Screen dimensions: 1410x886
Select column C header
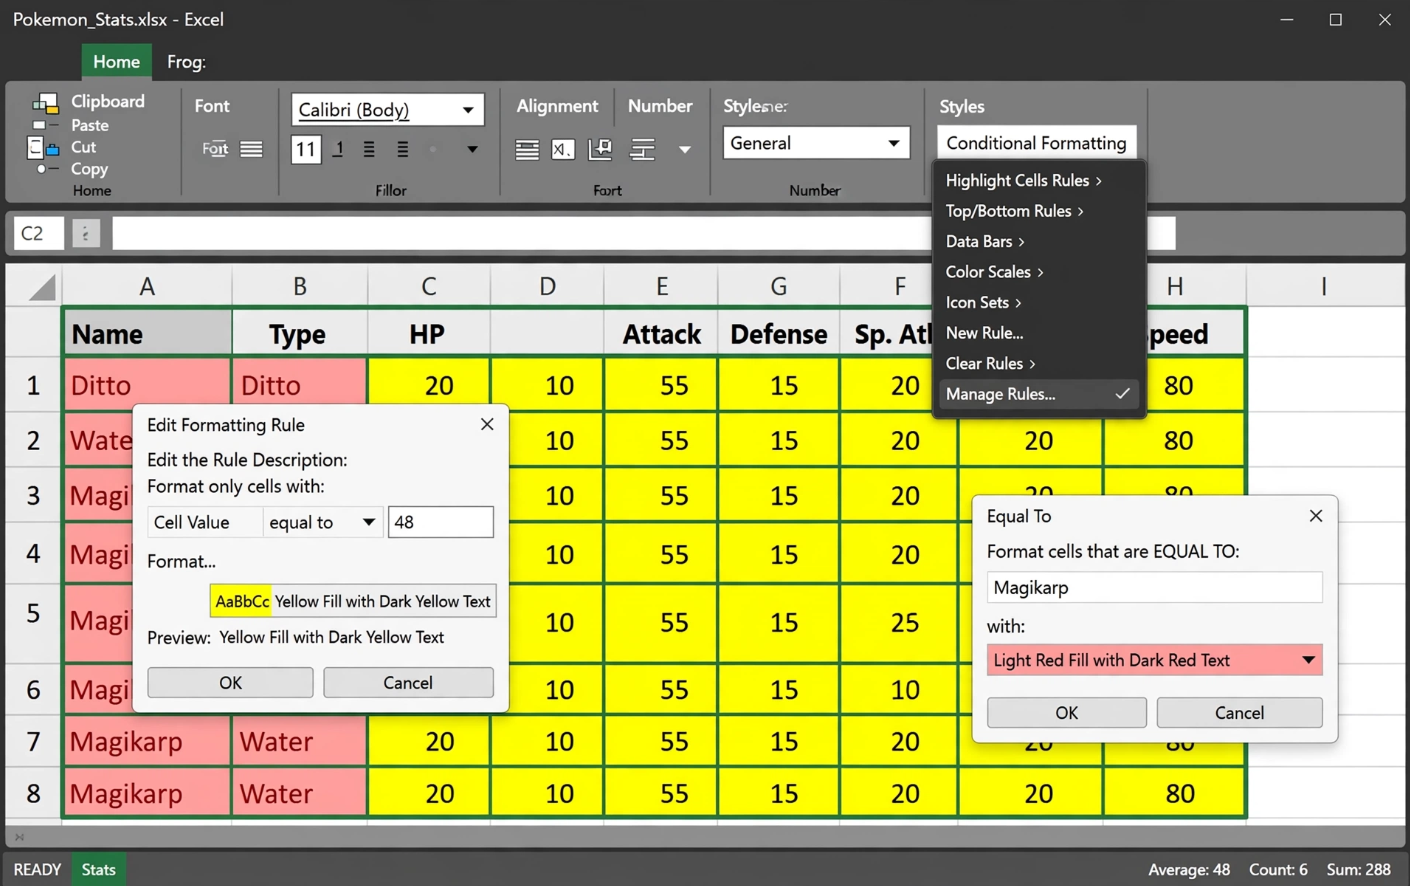click(429, 287)
